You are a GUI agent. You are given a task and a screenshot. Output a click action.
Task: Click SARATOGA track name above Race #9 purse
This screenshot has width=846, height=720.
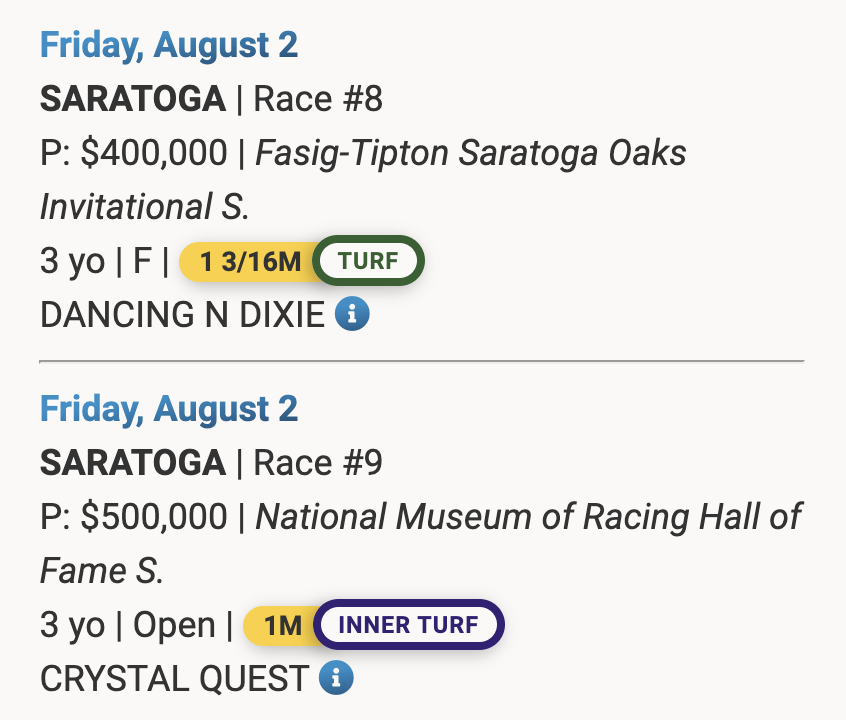coord(132,462)
